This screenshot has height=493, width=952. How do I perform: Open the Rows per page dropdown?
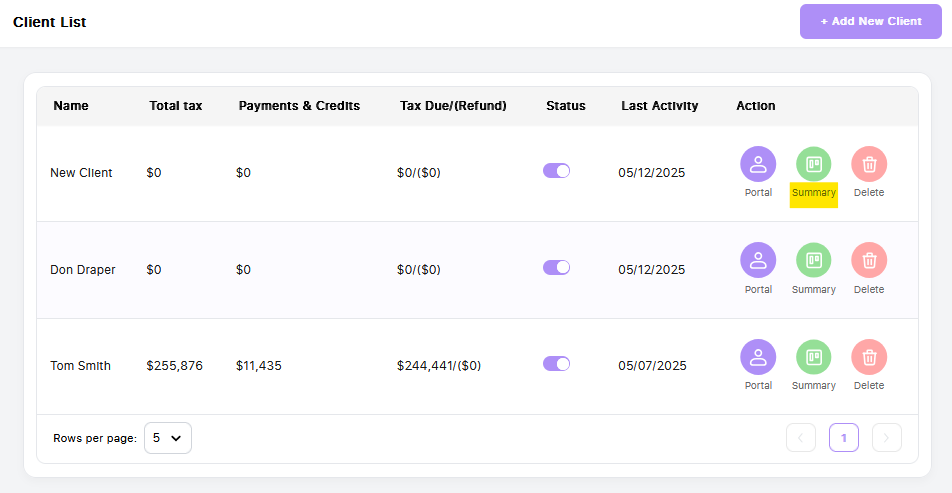(x=168, y=438)
